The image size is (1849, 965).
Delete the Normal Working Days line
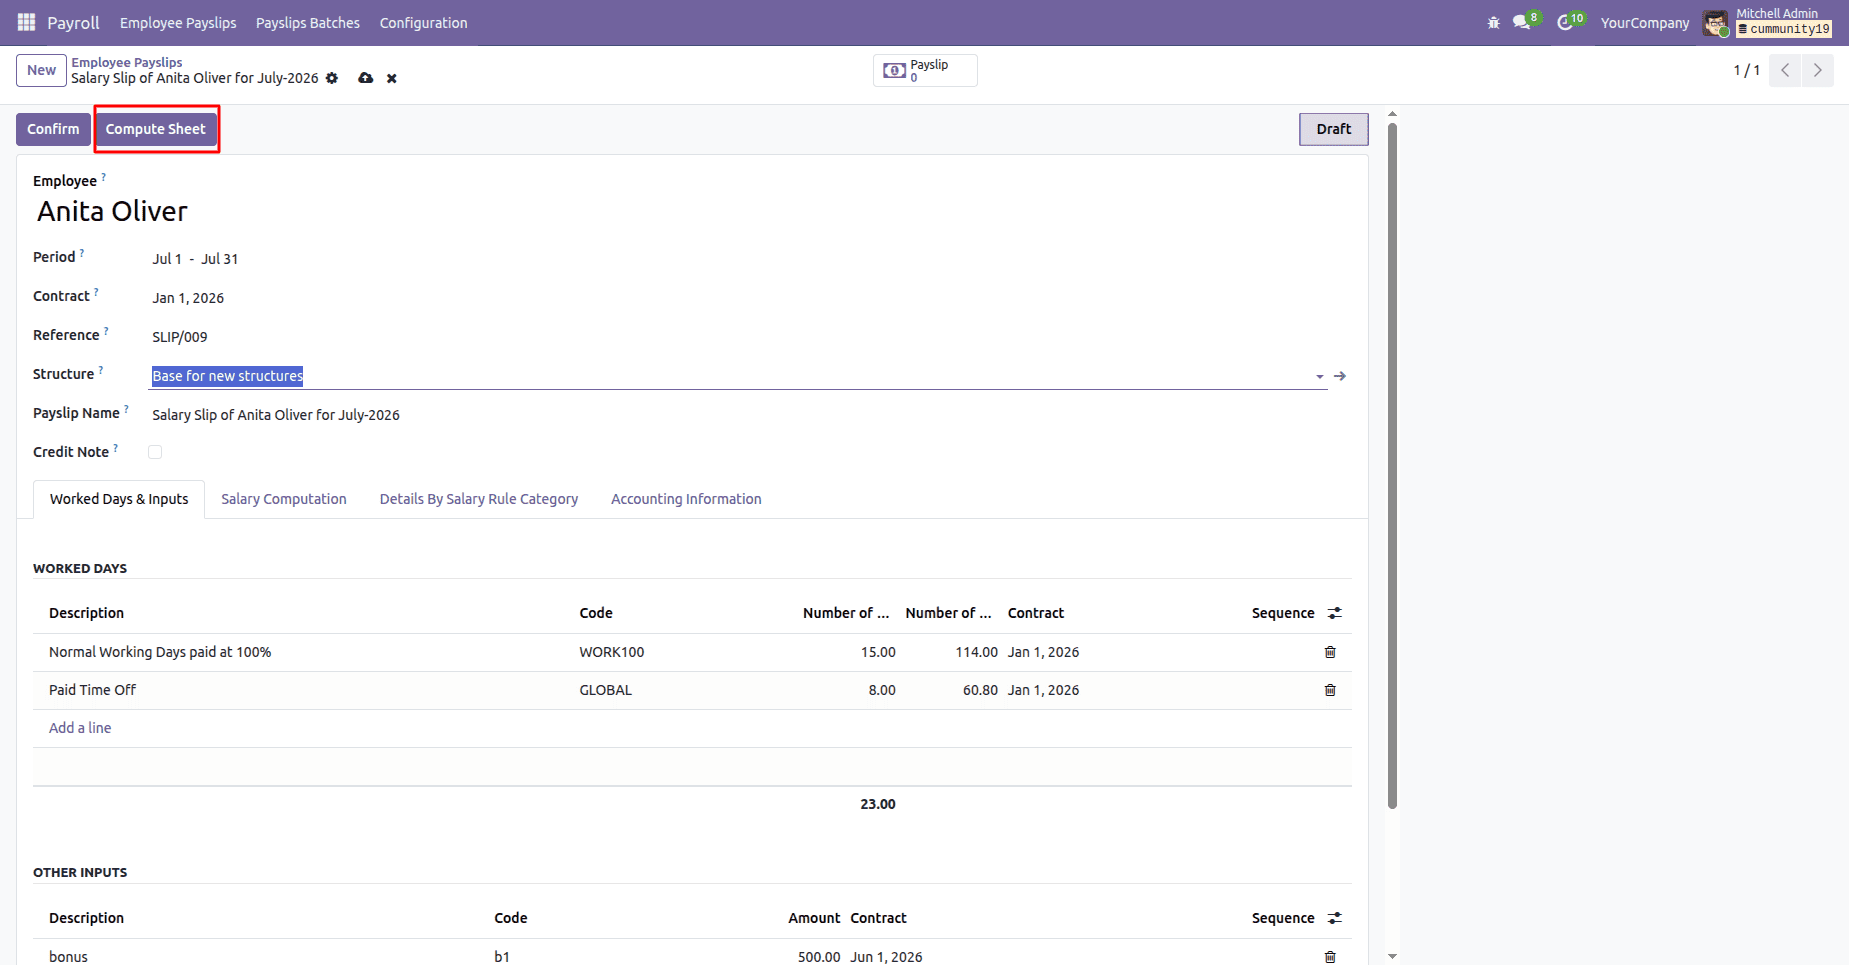(x=1330, y=652)
